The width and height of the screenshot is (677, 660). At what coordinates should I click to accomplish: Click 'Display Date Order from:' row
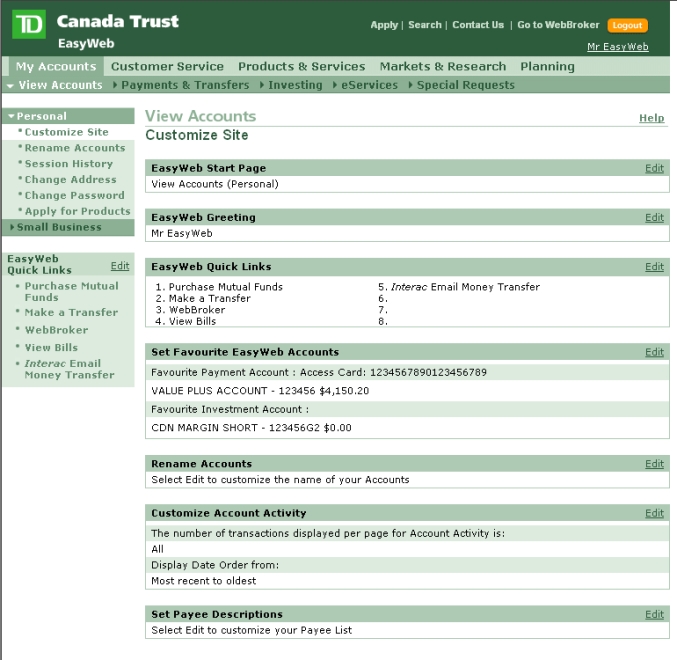coord(407,565)
